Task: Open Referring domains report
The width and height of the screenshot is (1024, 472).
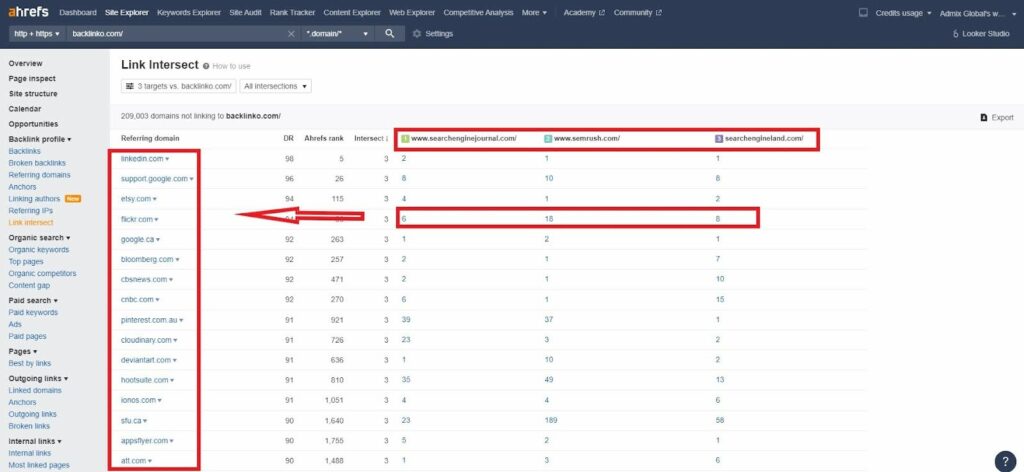Action: [x=39, y=175]
